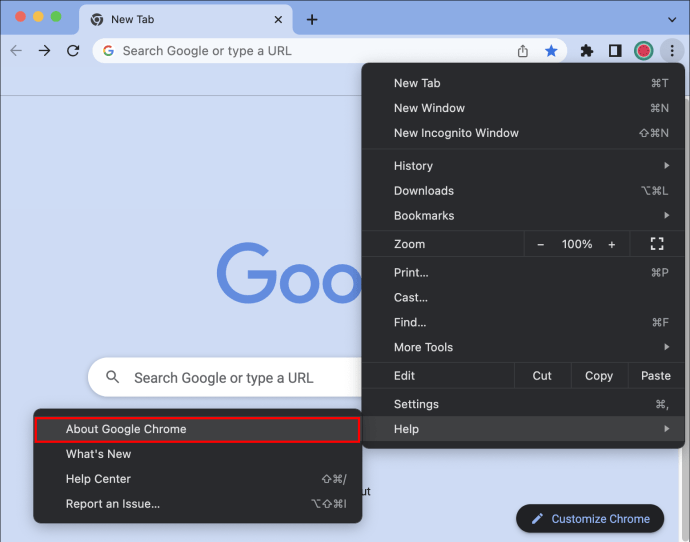Open What's New item
Screen dimensions: 690x542
pos(198,454)
